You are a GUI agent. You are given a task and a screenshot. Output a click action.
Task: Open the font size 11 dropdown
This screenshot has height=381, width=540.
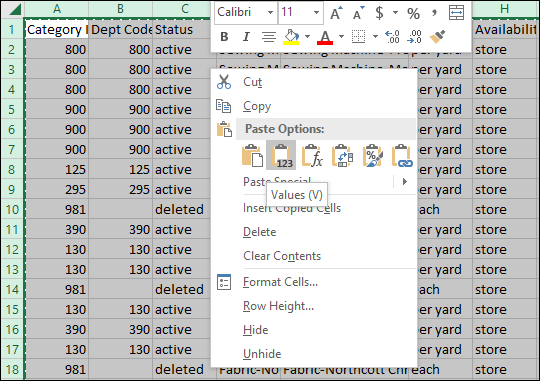tap(316, 13)
